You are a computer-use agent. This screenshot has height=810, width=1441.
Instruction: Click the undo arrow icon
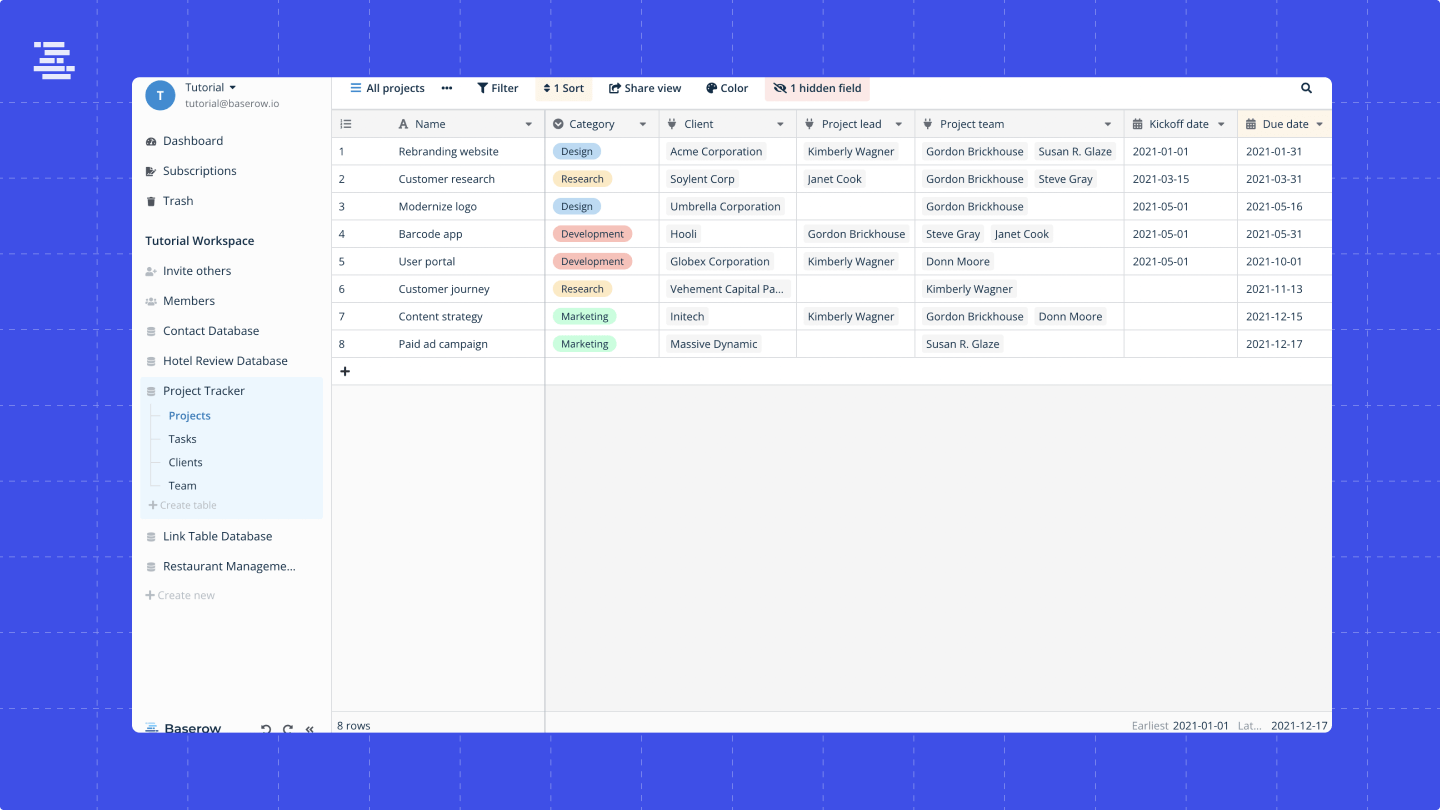click(x=266, y=729)
